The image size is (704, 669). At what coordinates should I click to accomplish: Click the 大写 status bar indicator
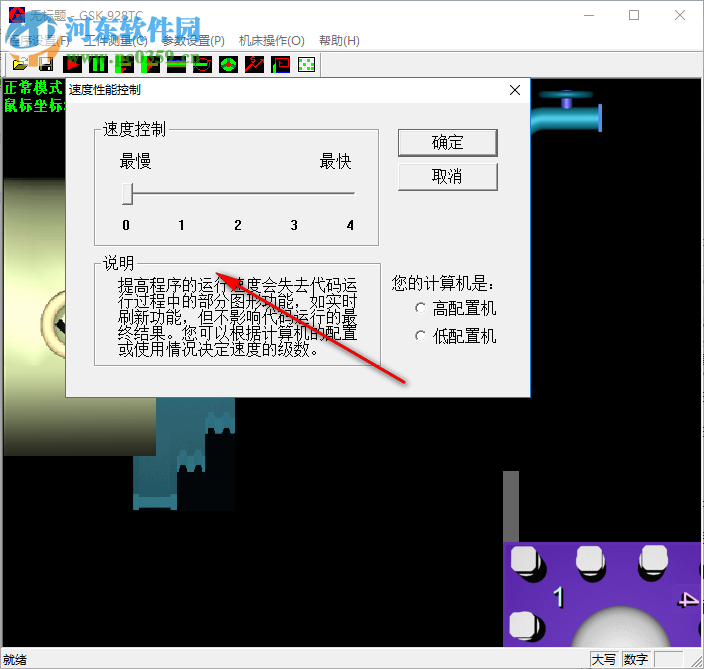coord(604,660)
